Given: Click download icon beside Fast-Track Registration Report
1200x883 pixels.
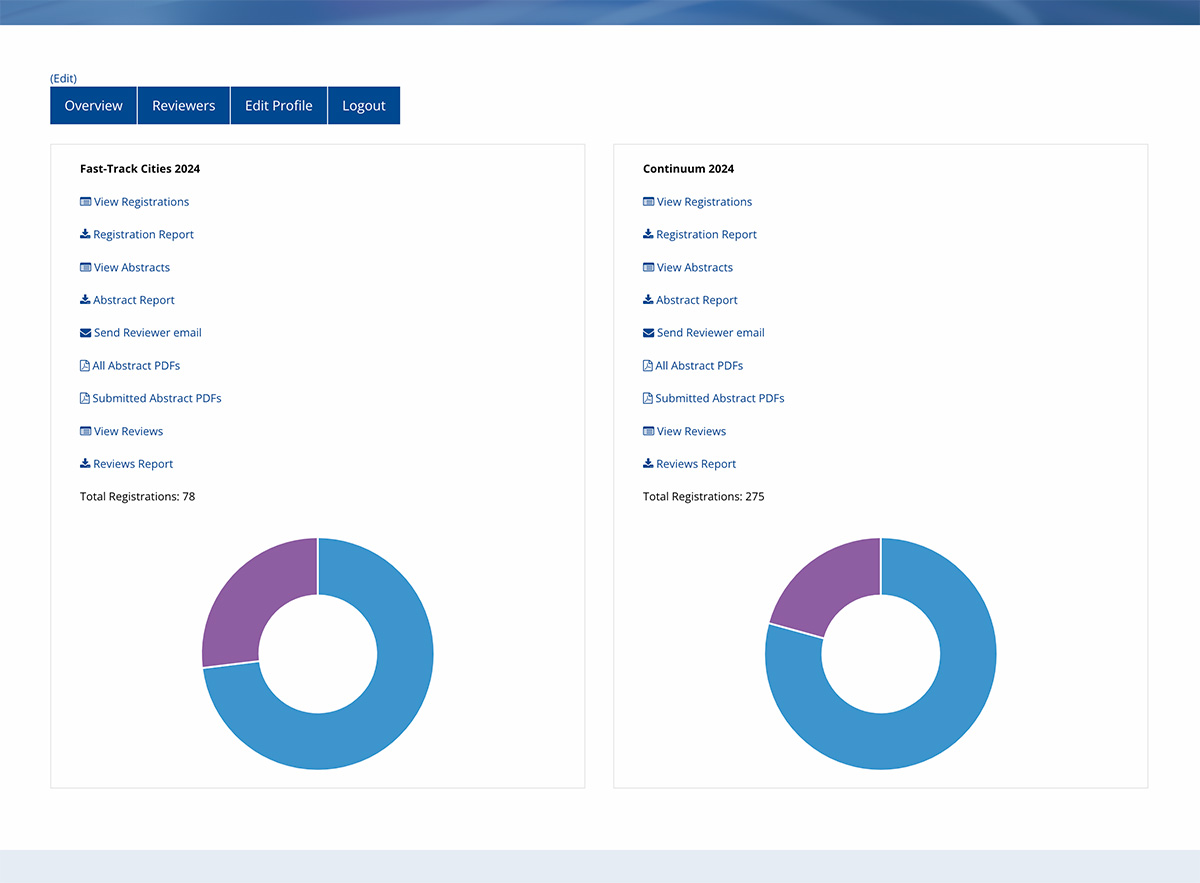Looking at the screenshot, I should click(x=85, y=234).
